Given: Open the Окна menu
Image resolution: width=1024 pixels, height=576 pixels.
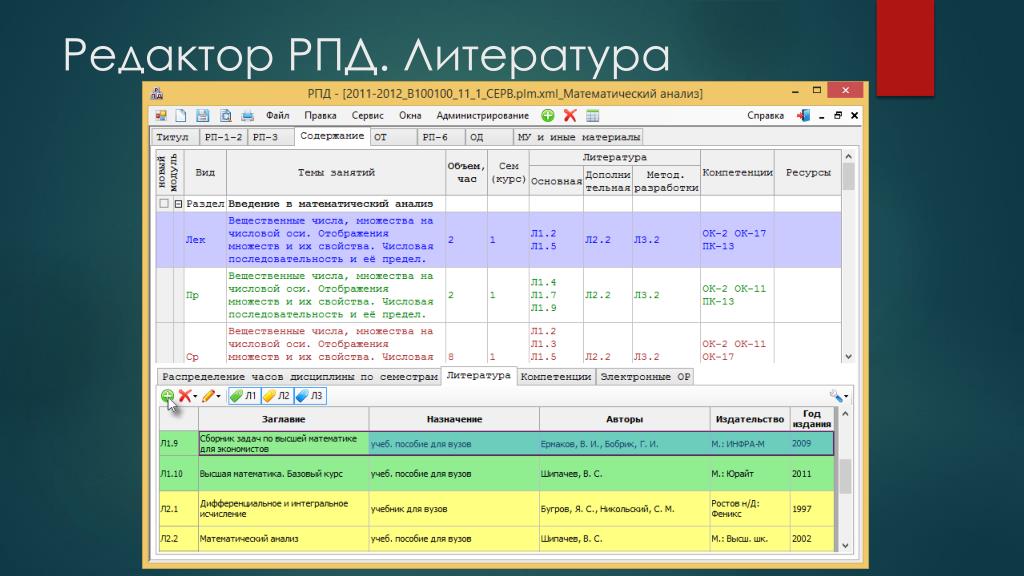Looking at the screenshot, I should click(410, 116).
